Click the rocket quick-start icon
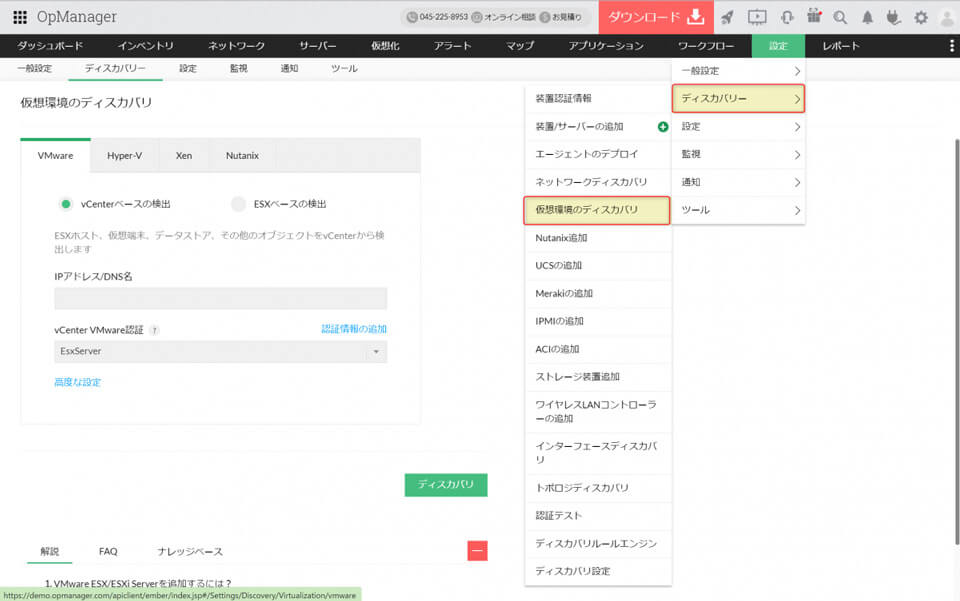Viewport: 960px width, 601px height. click(x=727, y=17)
